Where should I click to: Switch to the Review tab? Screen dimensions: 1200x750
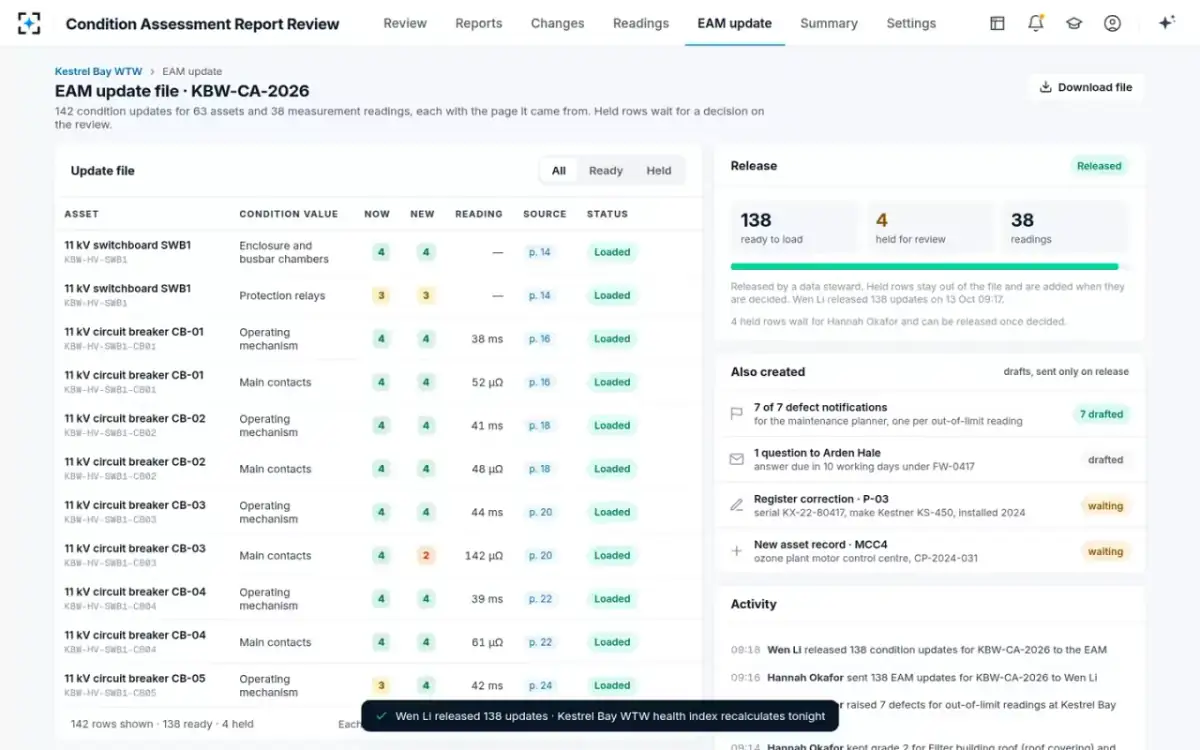click(x=405, y=23)
